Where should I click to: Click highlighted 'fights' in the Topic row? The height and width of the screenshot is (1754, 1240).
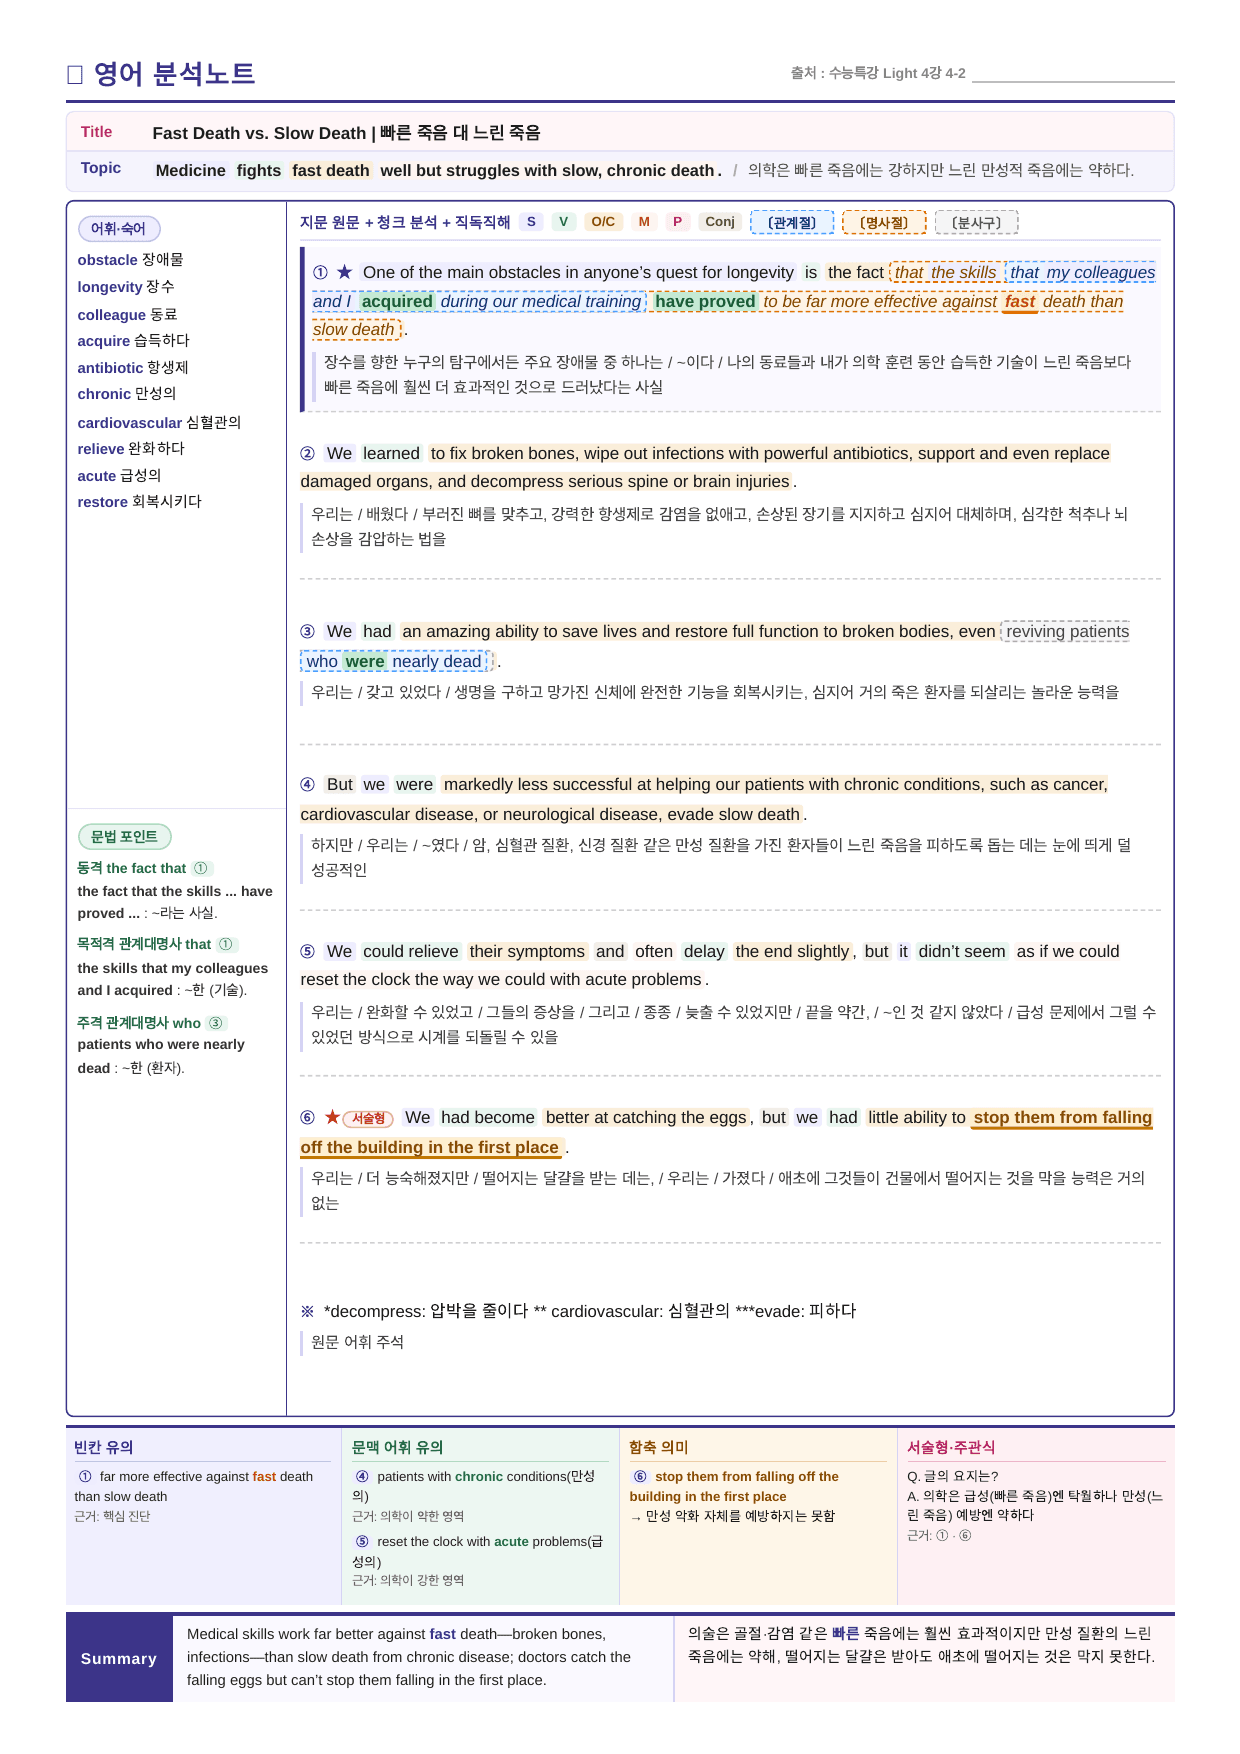[x=259, y=171]
